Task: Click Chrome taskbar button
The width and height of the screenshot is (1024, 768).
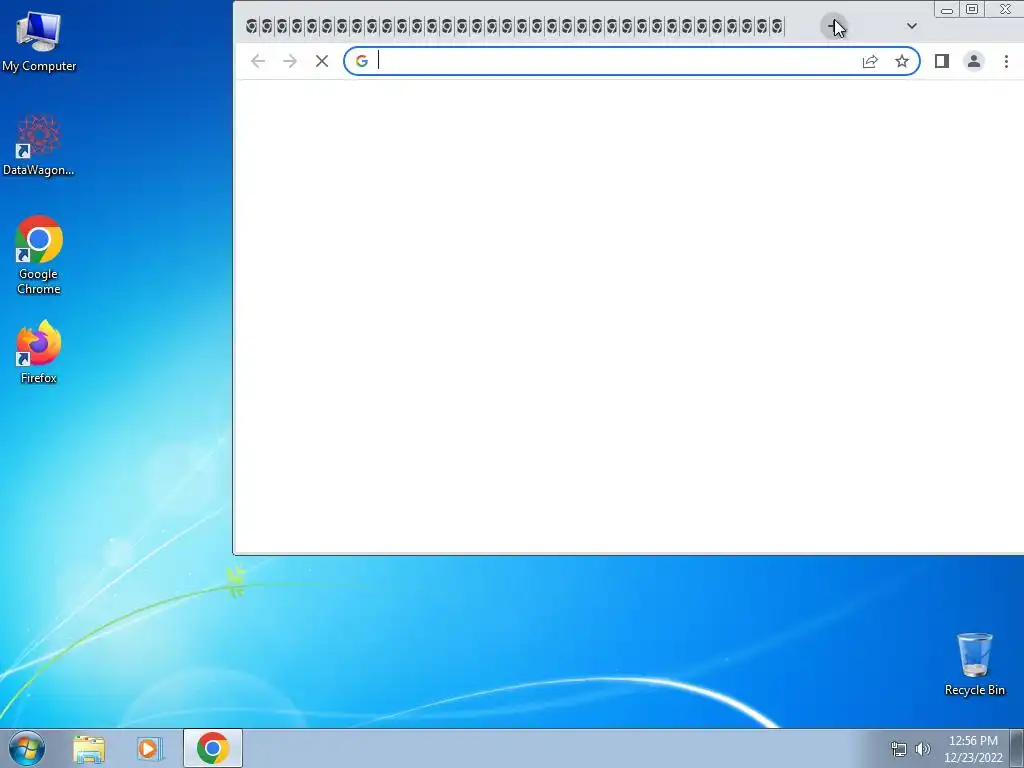Action: click(213, 748)
